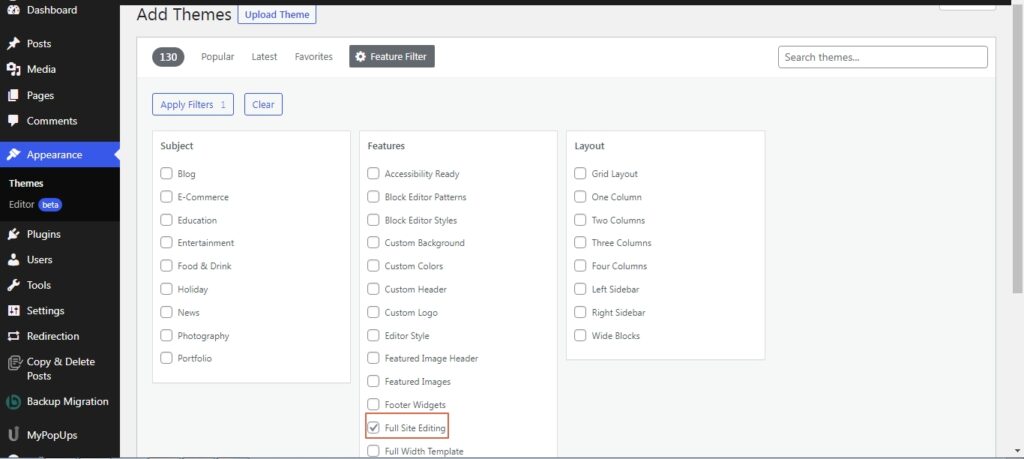Click the Users person icon
1024x459 pixels.
click(x=13, y=259)
